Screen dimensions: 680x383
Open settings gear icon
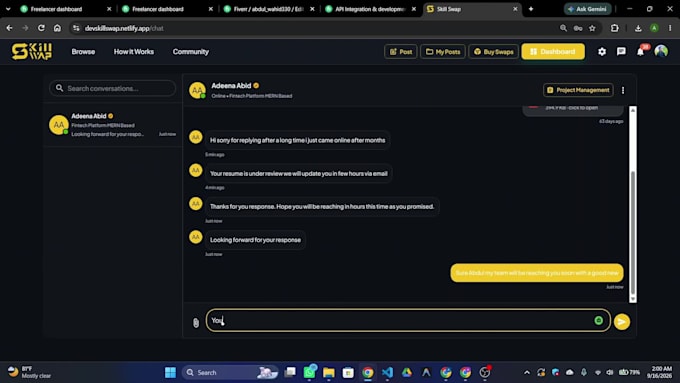pos(602,52)
